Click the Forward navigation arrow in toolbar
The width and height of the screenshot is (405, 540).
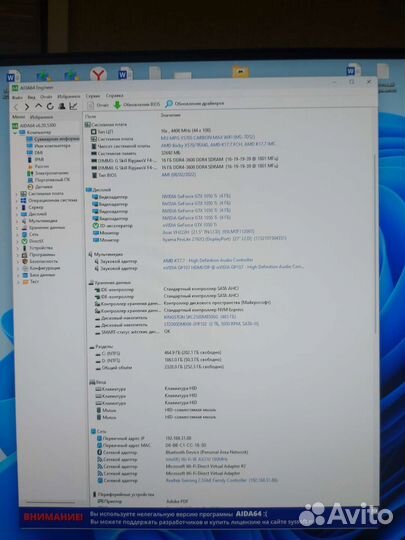pyautogui.click(x=27, y=107)
